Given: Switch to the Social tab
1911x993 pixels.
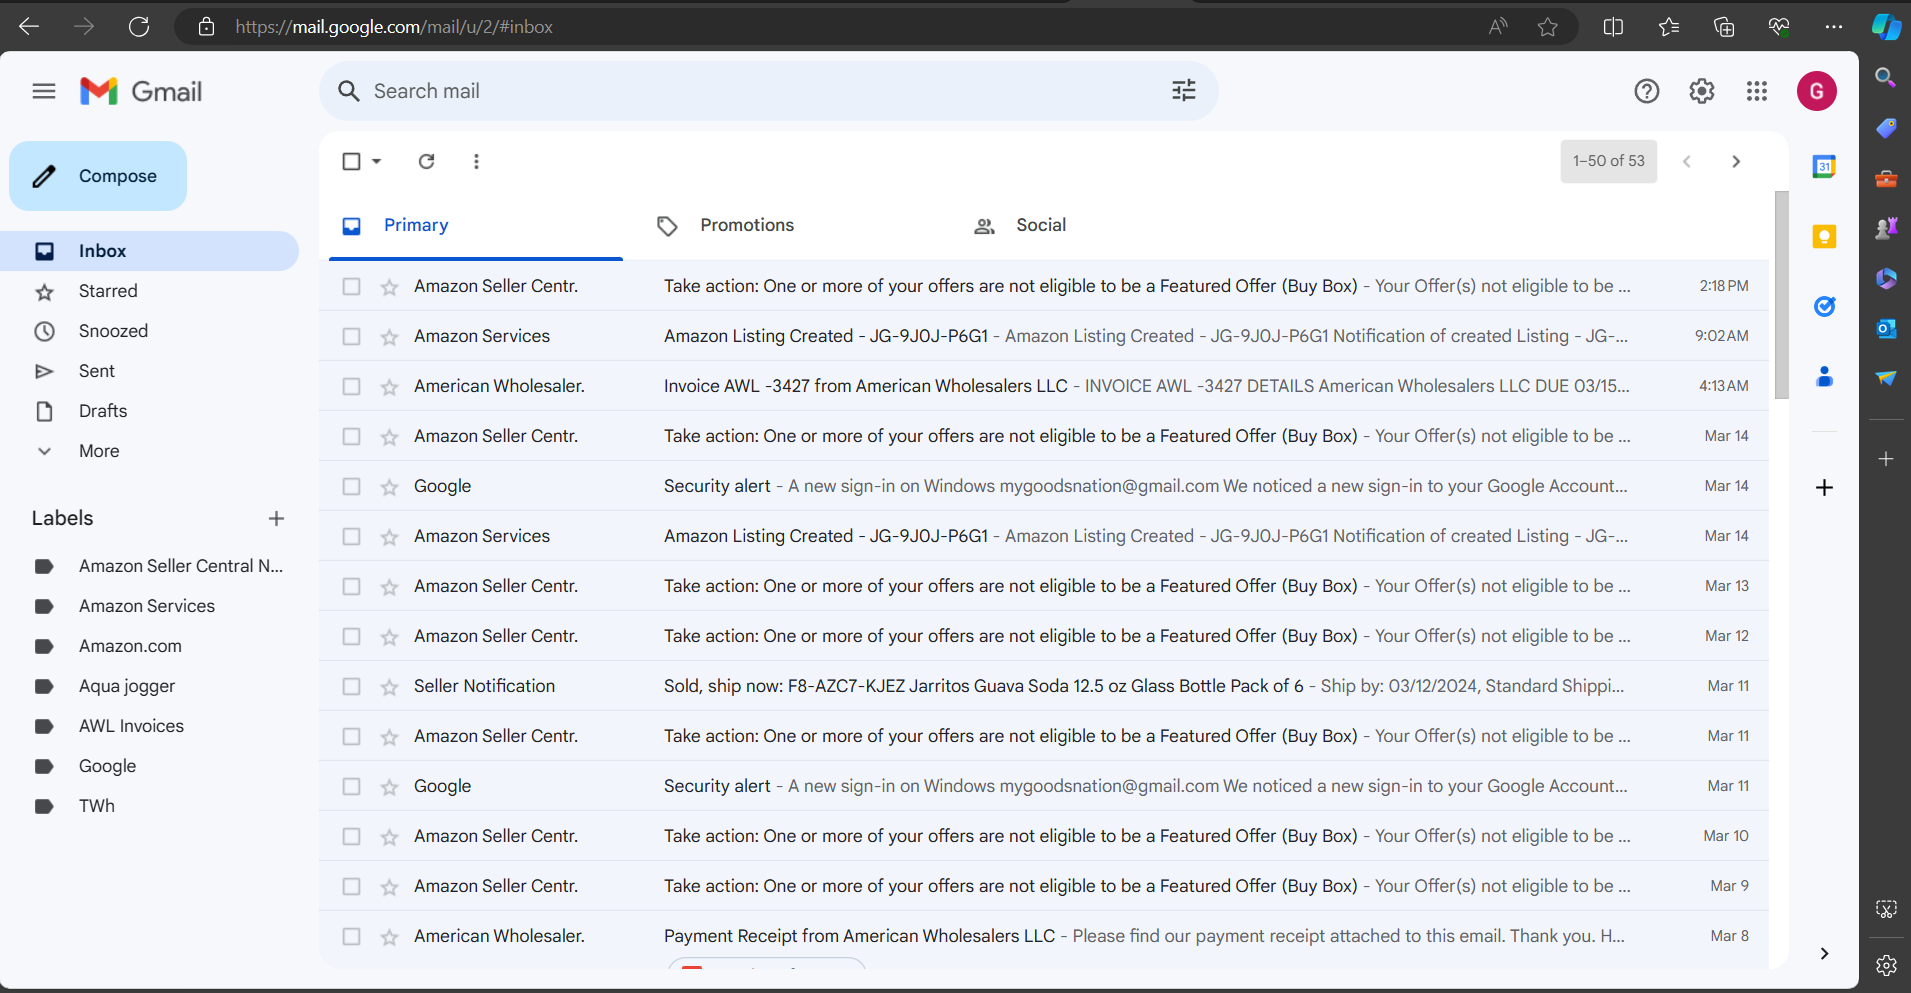Looking at the screenshot, I should [x=1041, y=225].
